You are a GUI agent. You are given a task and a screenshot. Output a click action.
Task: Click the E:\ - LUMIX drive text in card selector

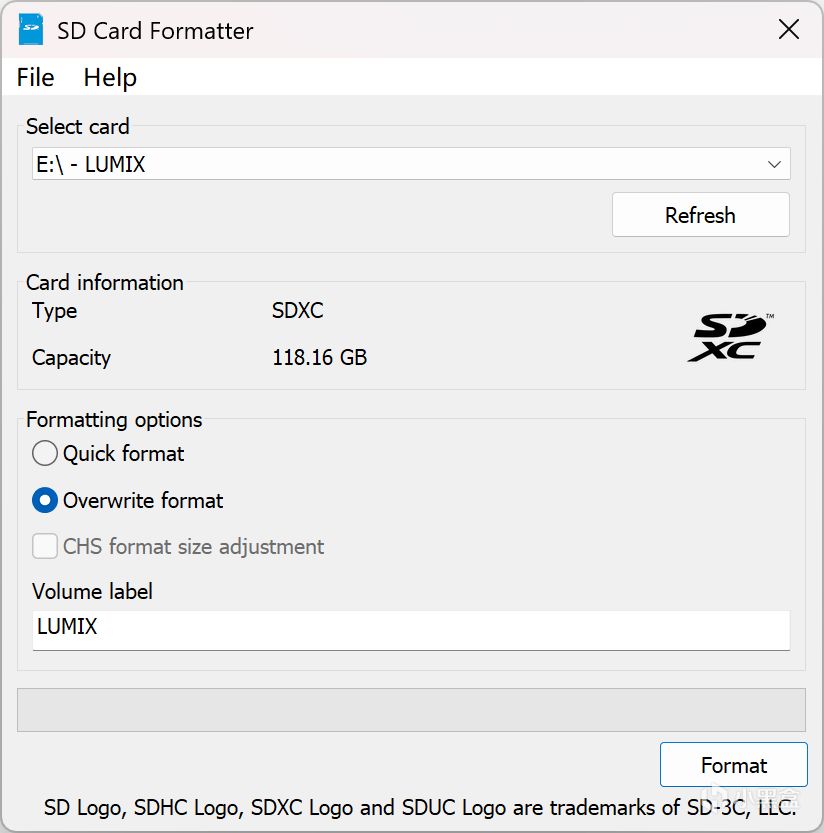tap(91, 164)
